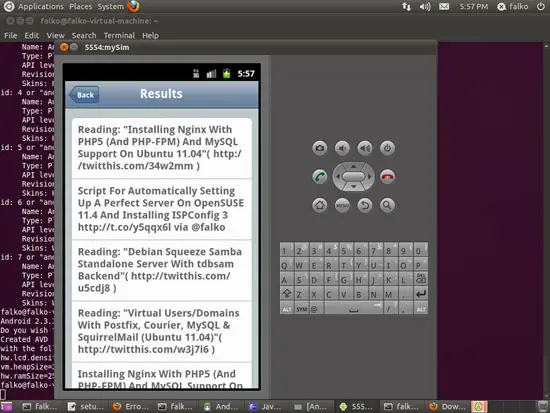The image size is (550, 413).
Task: Tap the Back button in Results header
Action: (85, 95)
